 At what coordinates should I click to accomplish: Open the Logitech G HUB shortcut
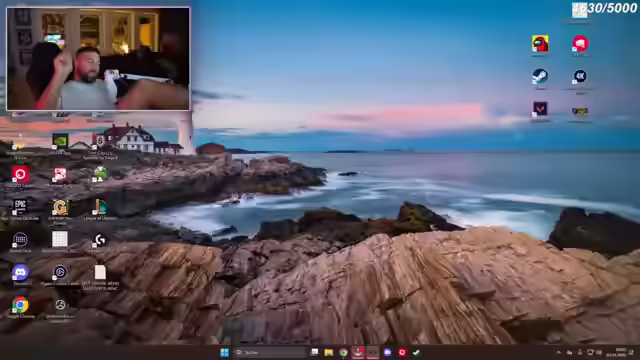[100, 240]
